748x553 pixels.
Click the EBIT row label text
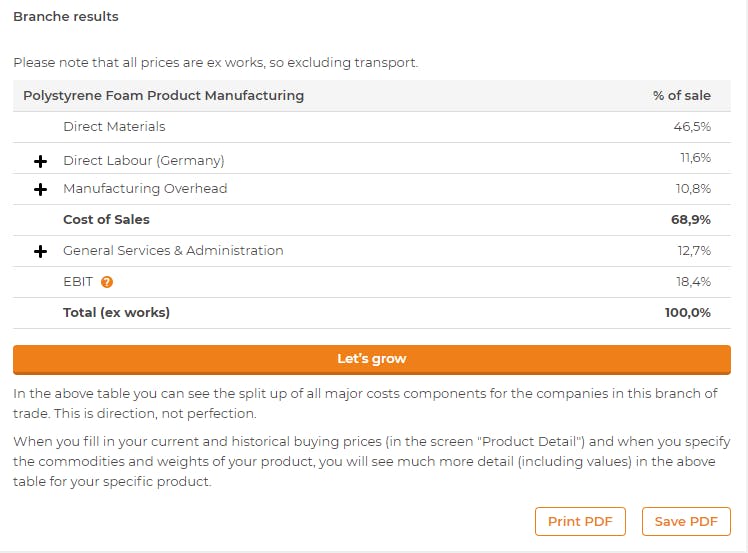pos(77,282)
